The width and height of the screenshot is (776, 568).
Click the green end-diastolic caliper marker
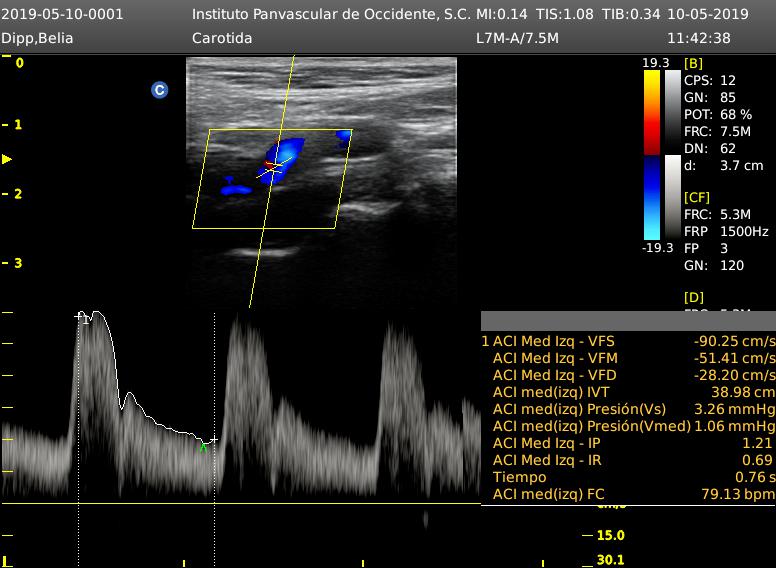[204, 448]
